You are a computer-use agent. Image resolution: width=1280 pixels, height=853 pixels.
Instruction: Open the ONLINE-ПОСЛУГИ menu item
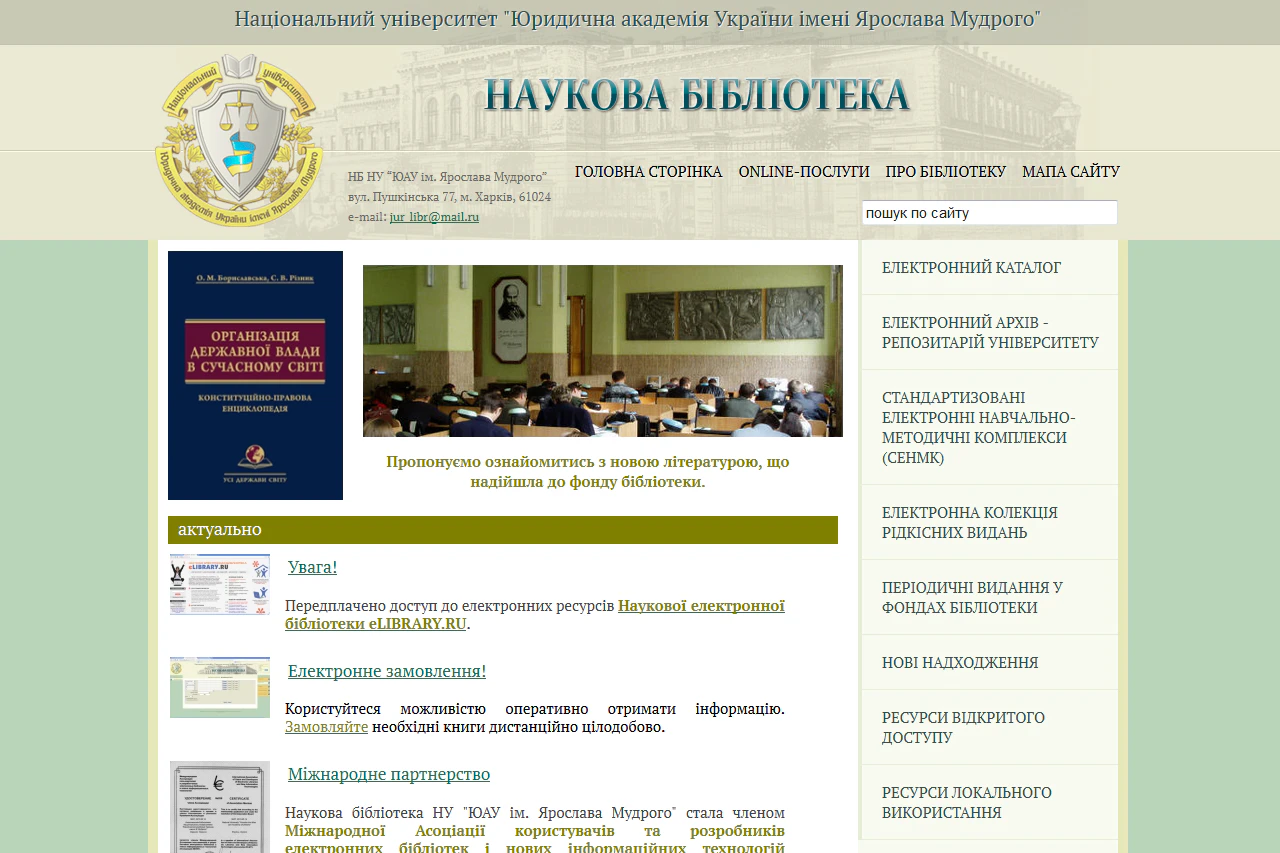tap(804, 171)
